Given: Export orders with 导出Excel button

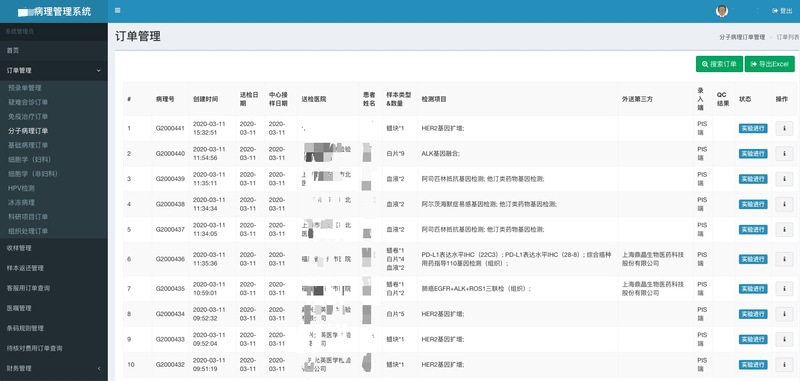Looking at the screenshot, I should click(x=769, y=64).
